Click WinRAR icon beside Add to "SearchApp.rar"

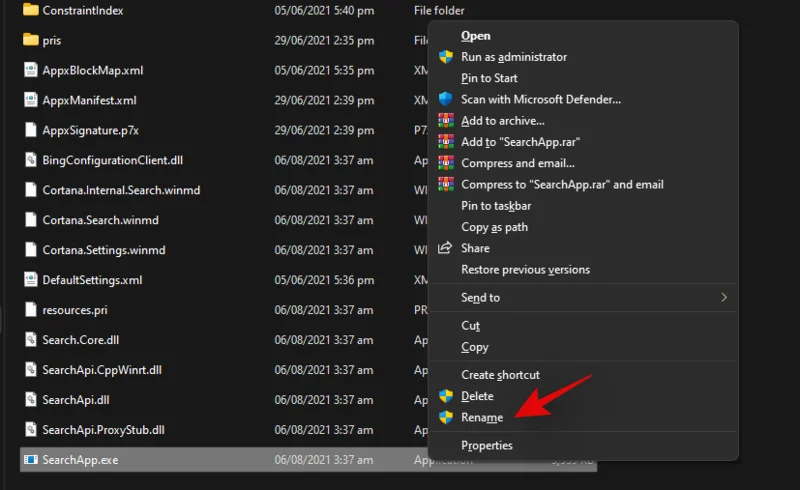point(445,141)
